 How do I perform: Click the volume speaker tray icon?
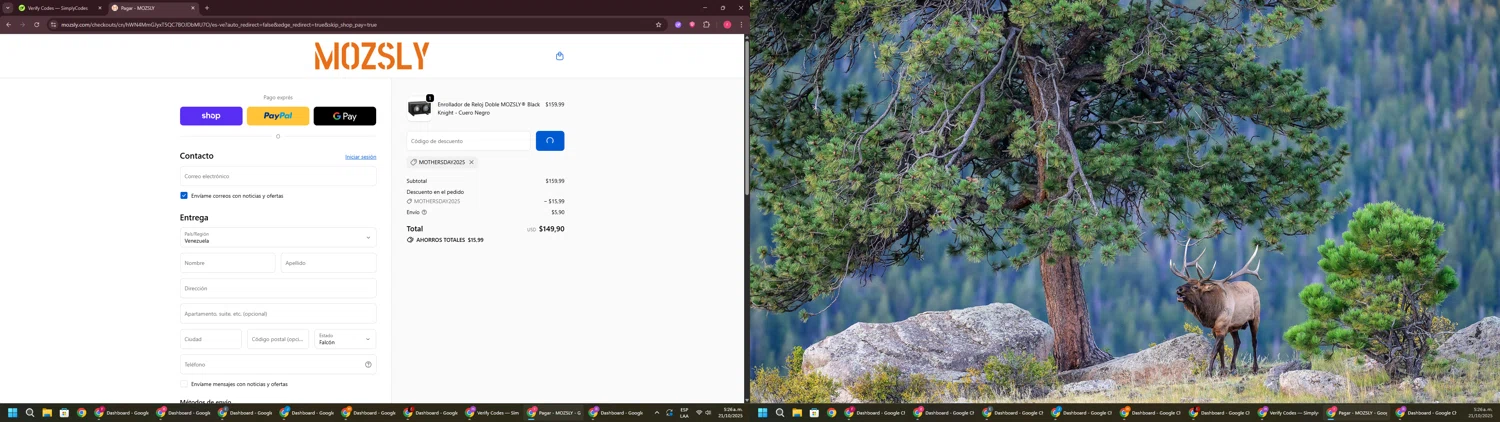coord(708,412)
